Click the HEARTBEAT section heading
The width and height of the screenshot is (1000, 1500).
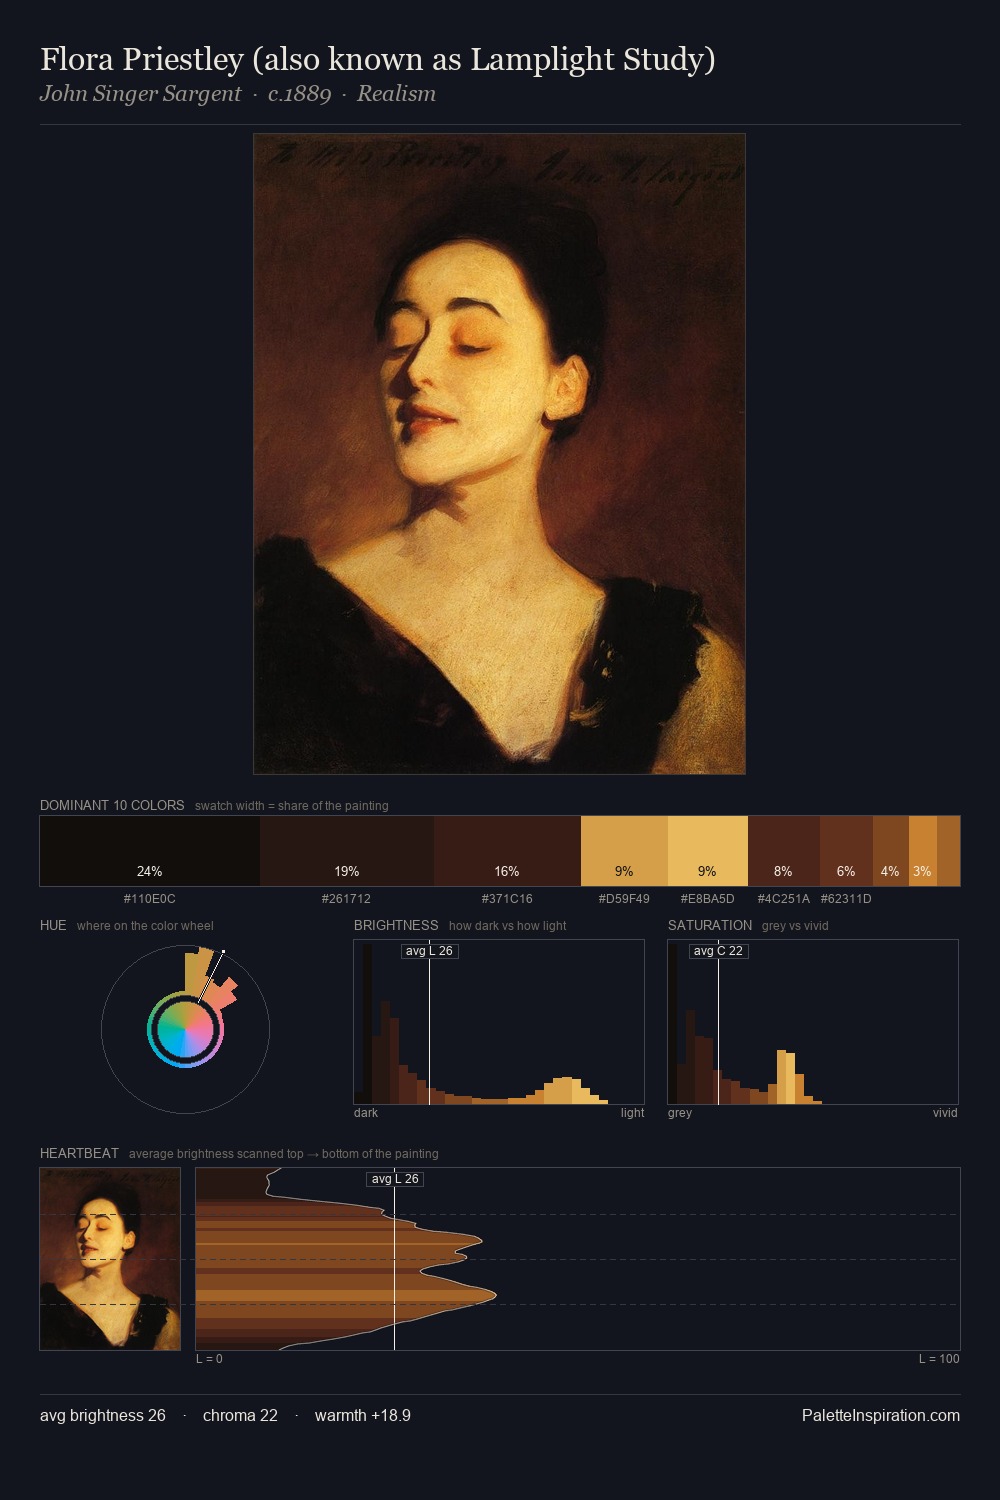point(79,1153)
